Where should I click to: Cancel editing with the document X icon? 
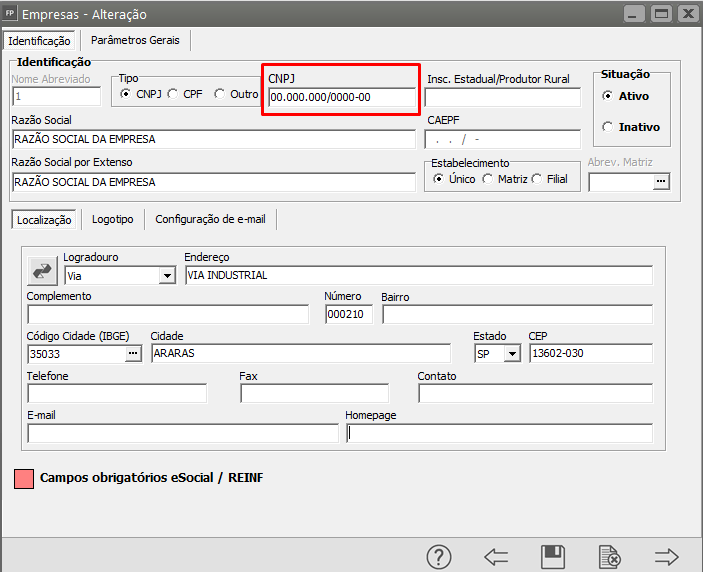point(608,556)
